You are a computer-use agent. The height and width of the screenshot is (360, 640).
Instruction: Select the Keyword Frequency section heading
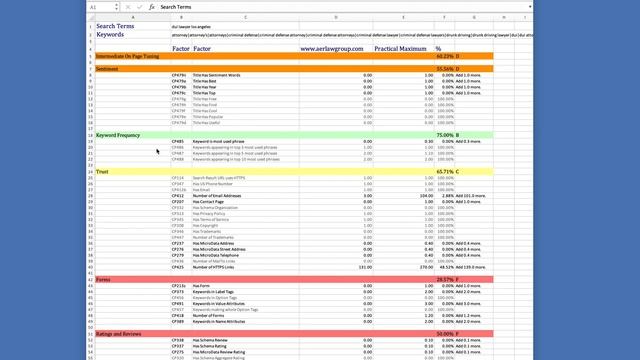tap(118, 135)
